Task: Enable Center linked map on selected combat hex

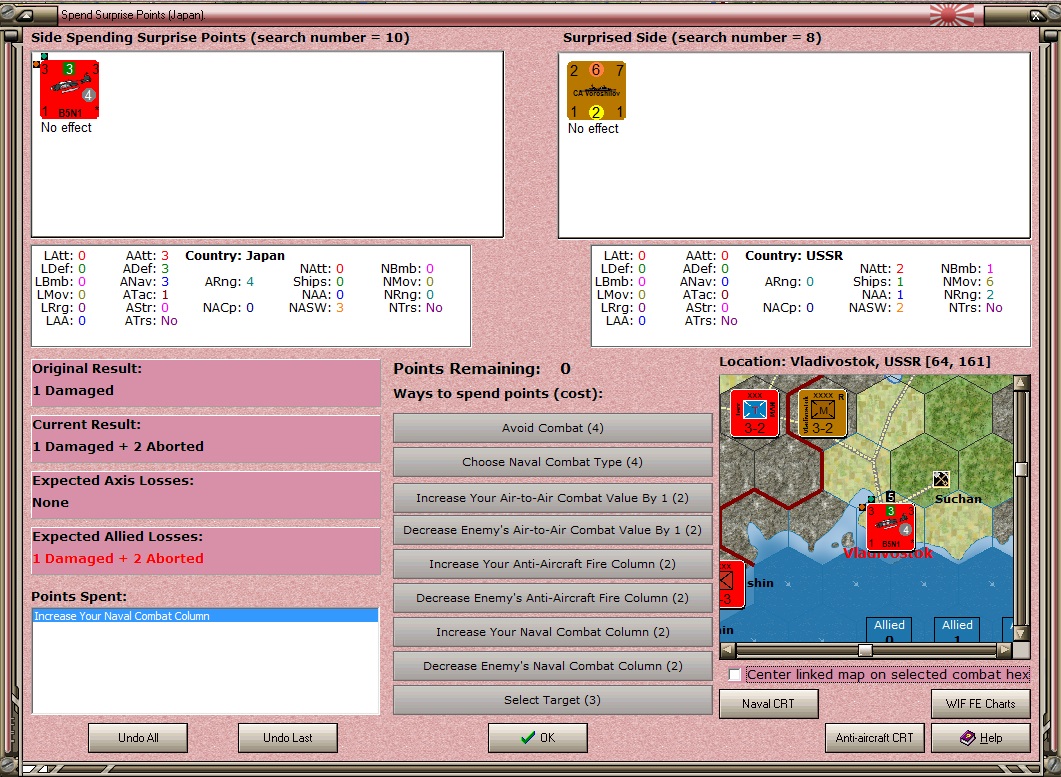Action: (x=735, y=675)
